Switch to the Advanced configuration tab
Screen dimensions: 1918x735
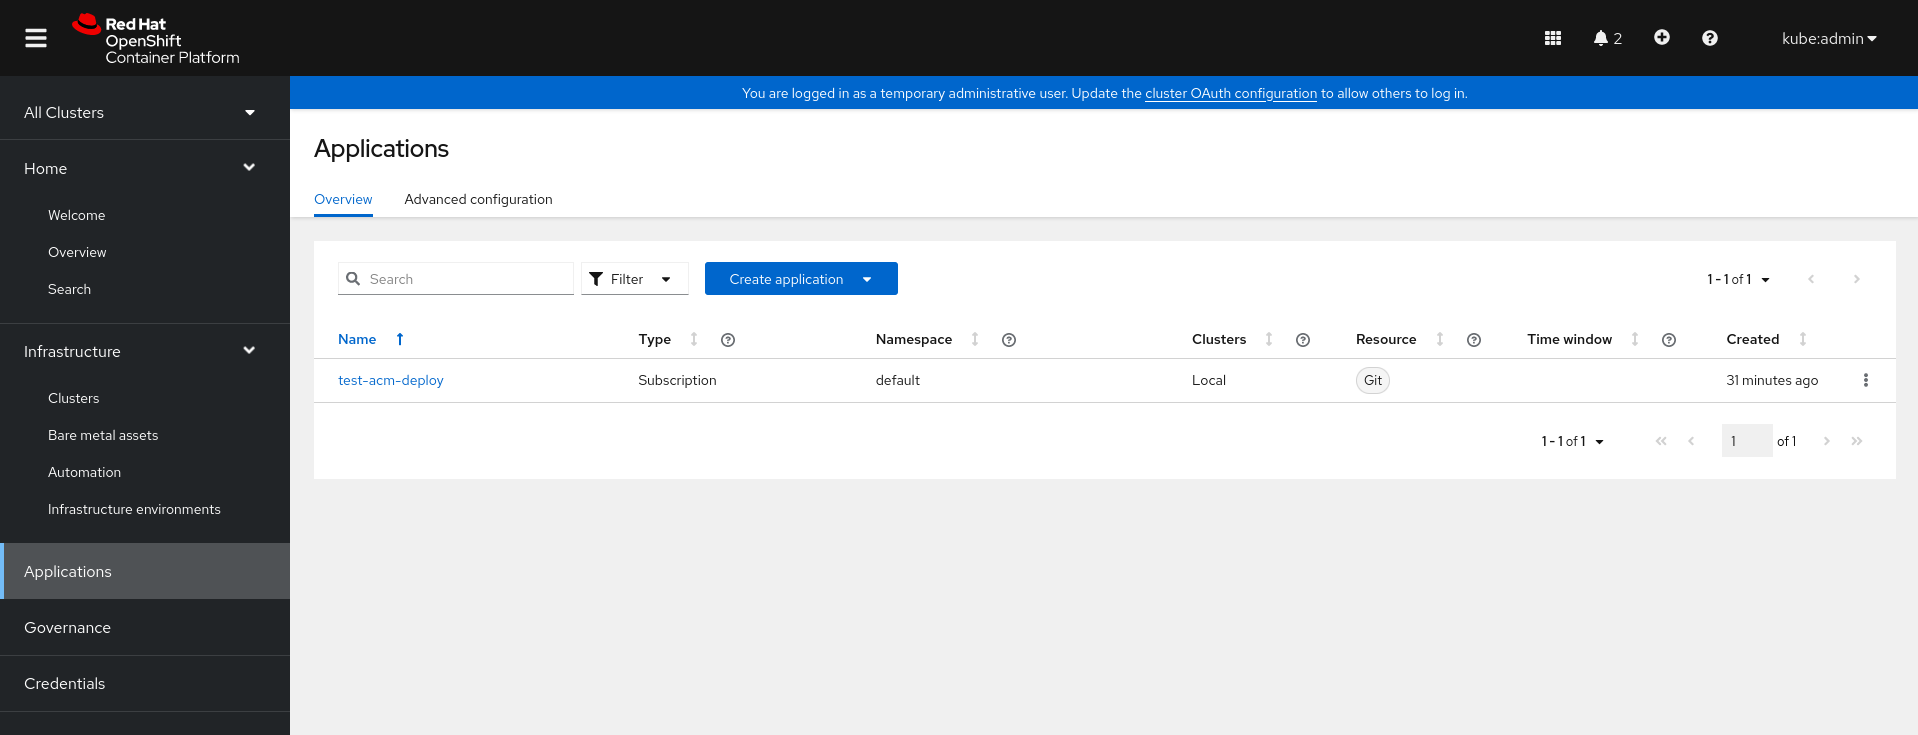click(x=478, y=199)
